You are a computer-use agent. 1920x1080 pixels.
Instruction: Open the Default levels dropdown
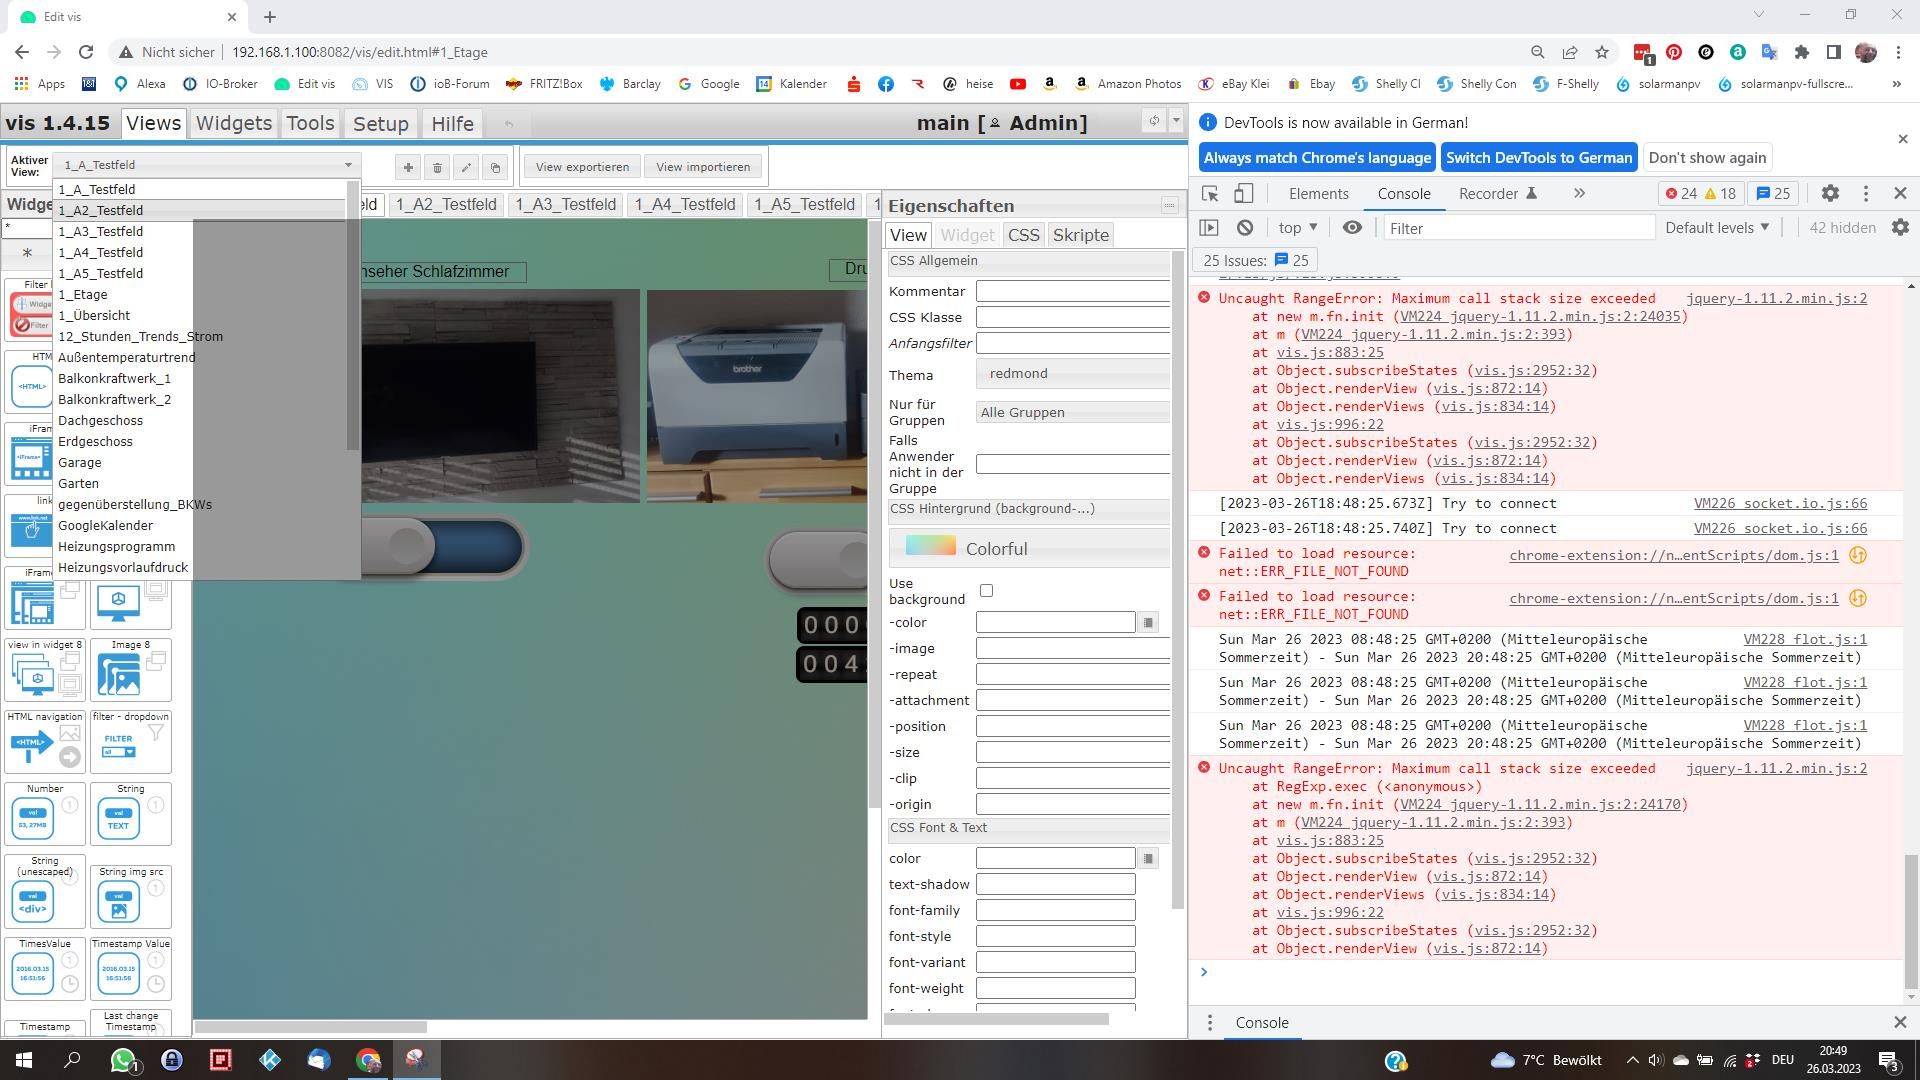click(1716, 228)
